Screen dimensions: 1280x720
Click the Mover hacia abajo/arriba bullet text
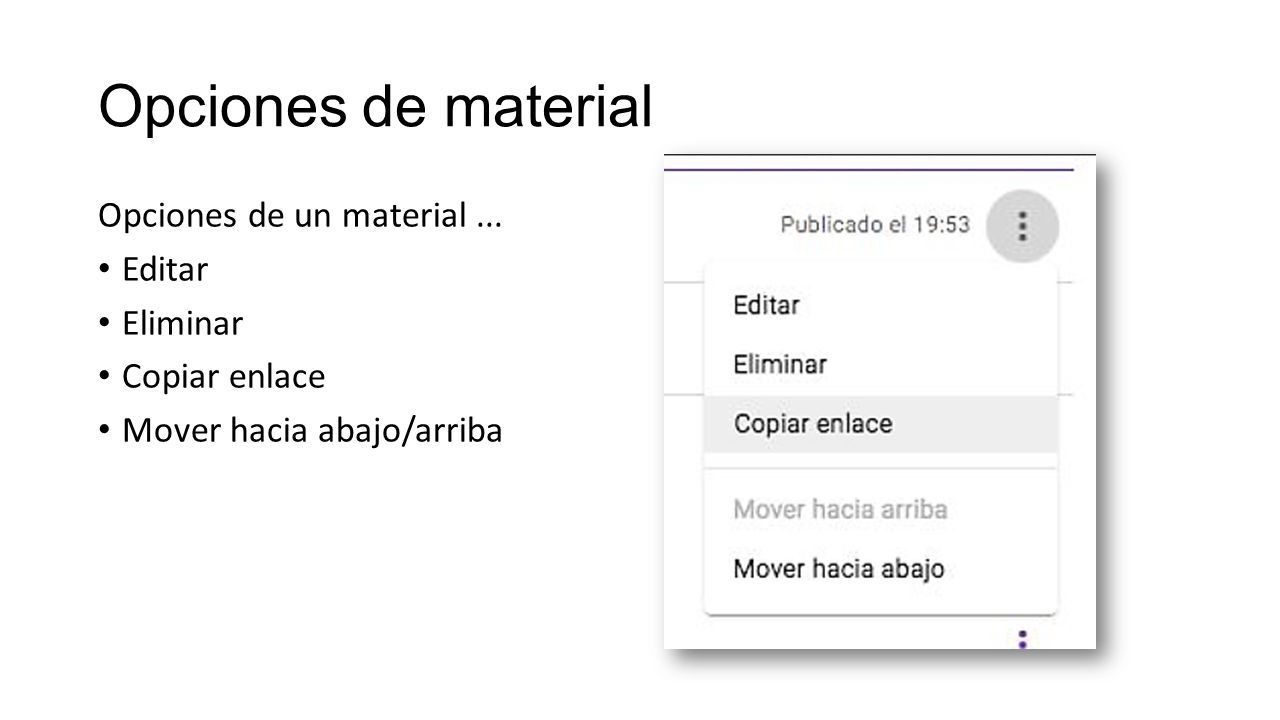point(312,431)
